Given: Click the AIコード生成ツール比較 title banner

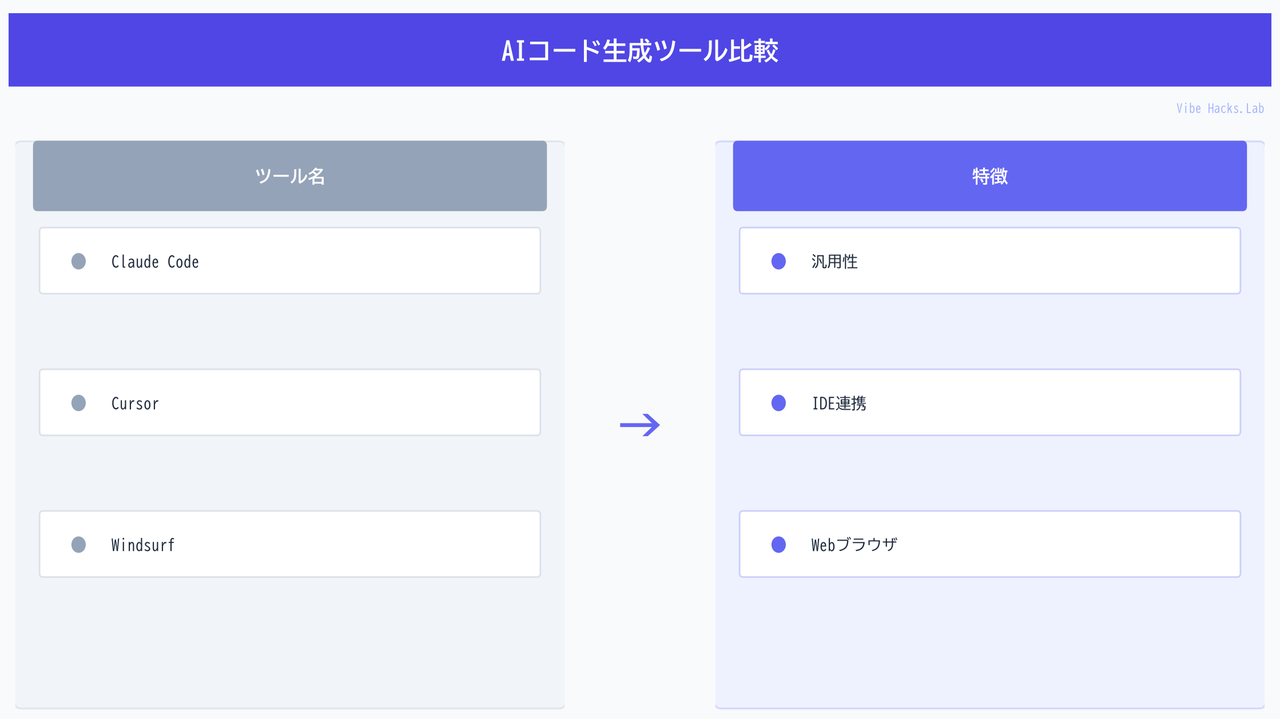Looking at the screenshot, I should click(x=640, y=50).
